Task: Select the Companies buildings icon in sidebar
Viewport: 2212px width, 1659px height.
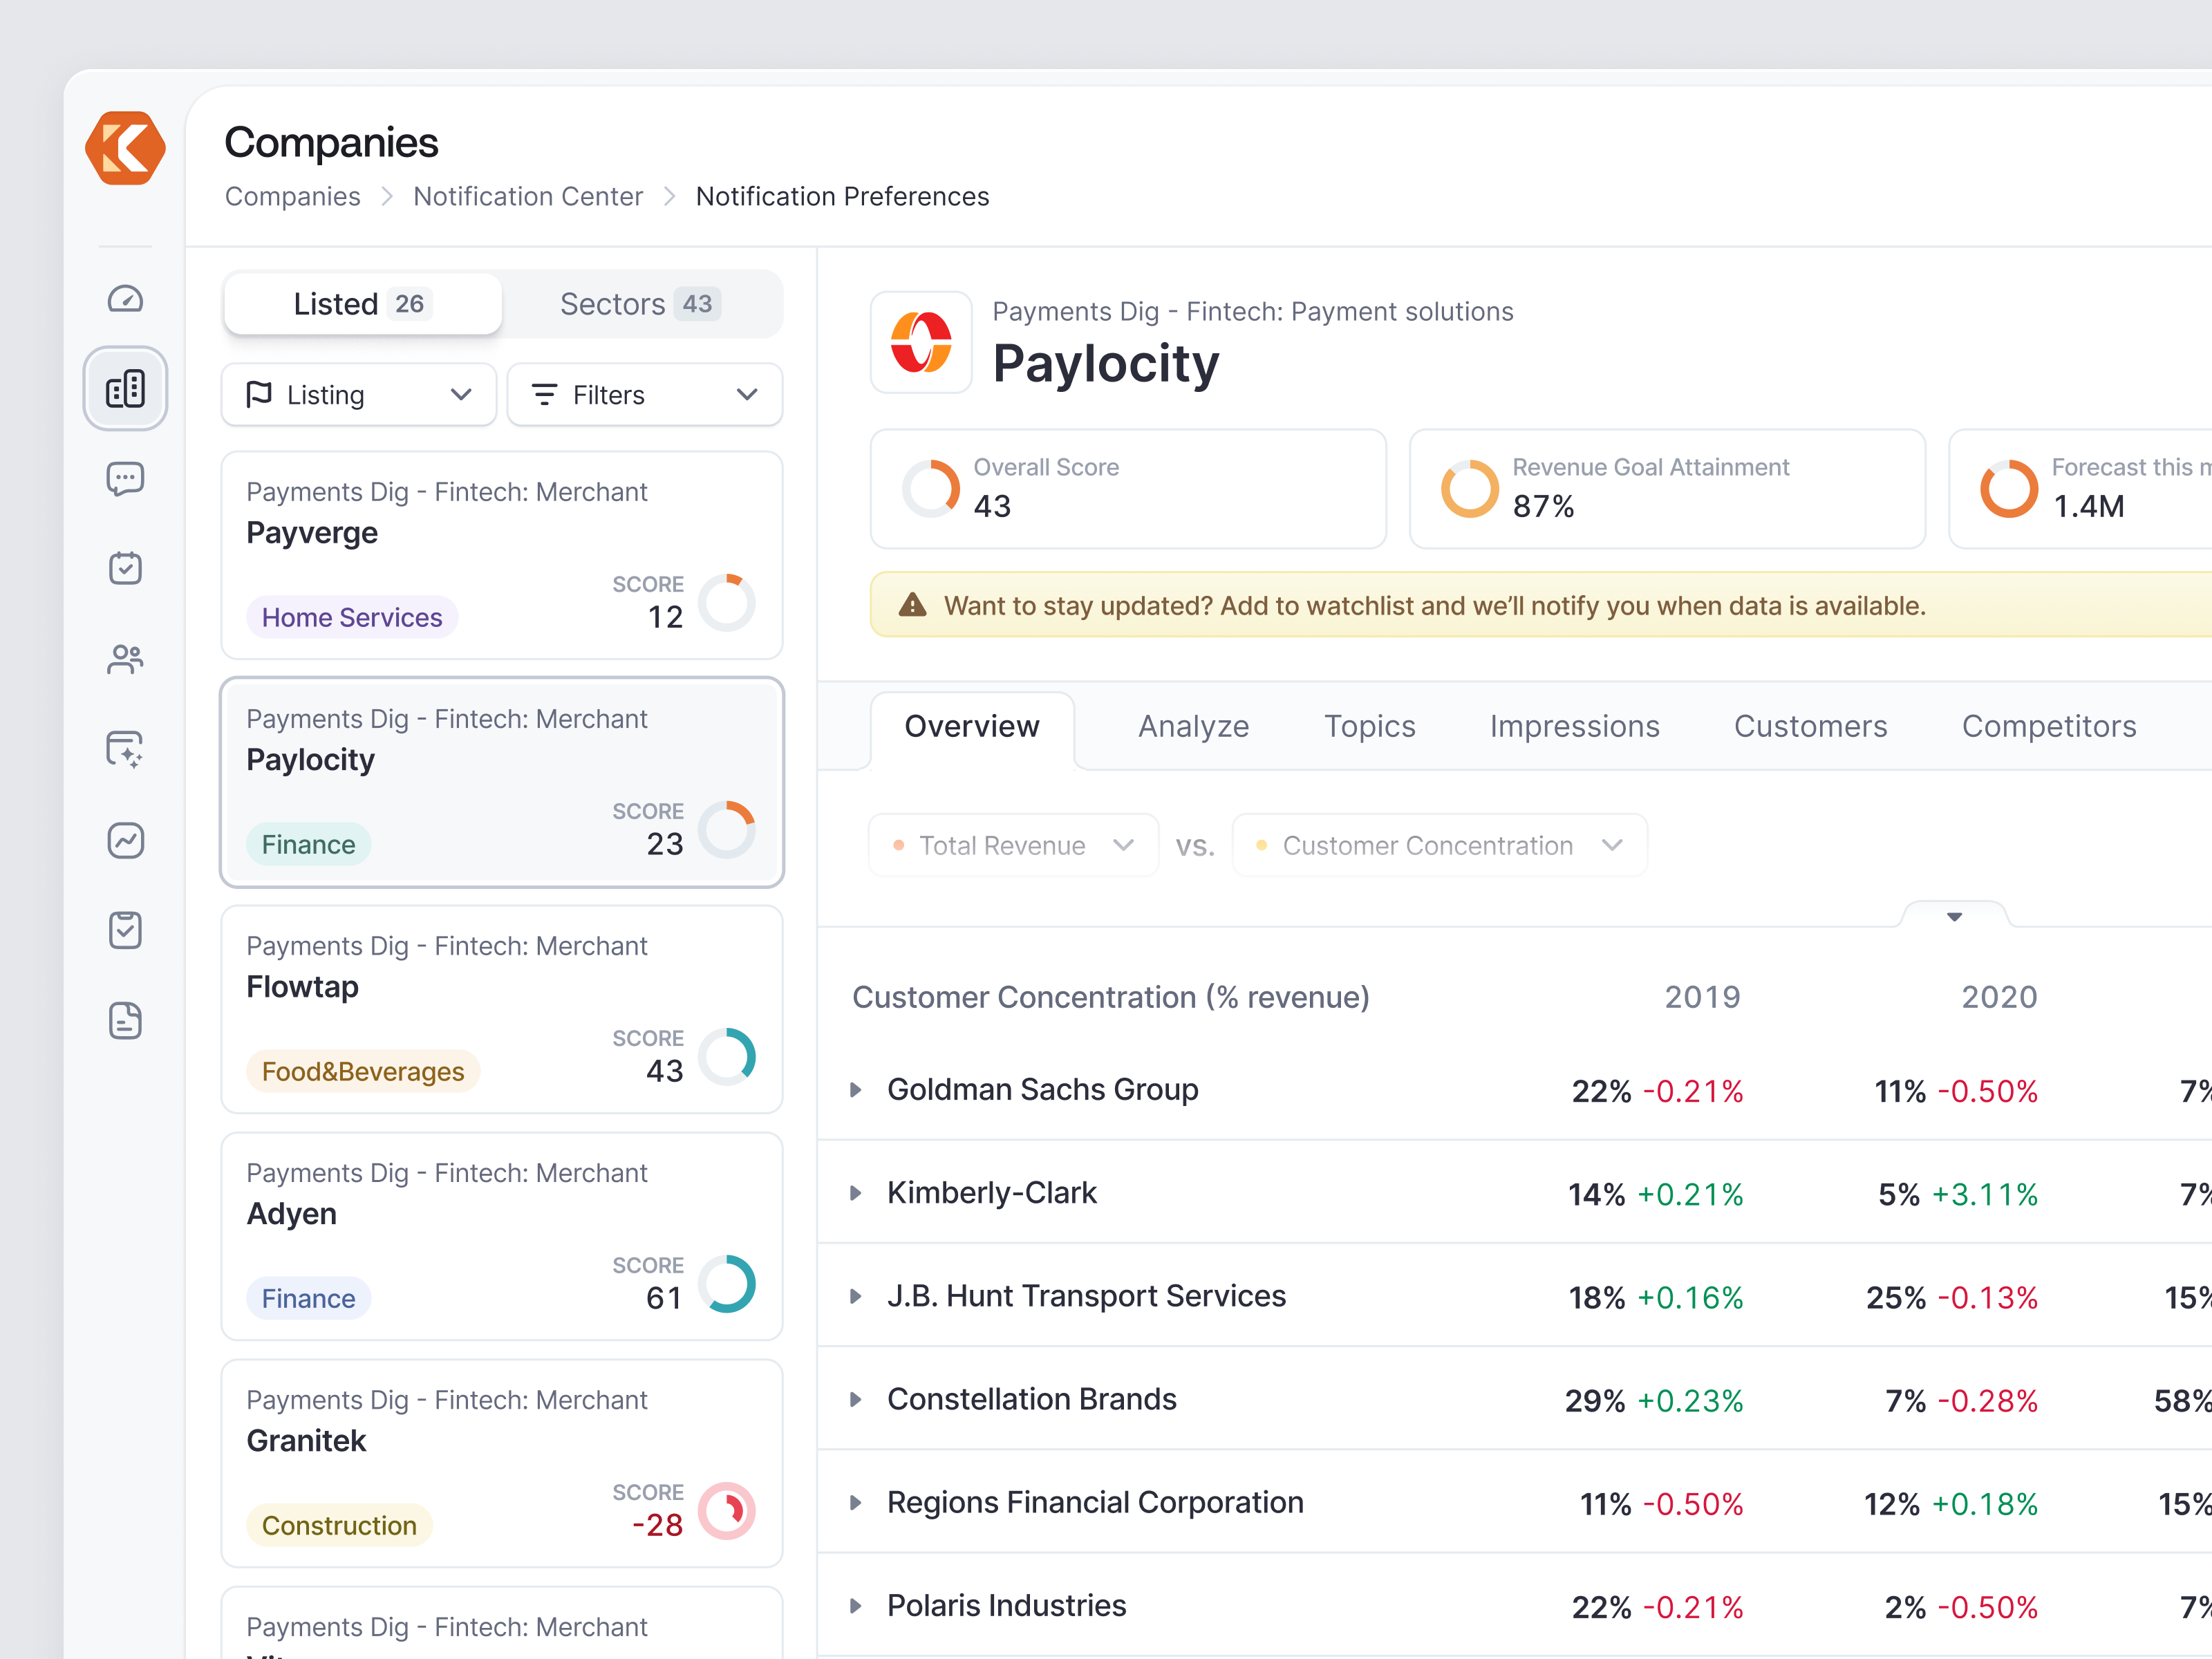Action: [x=125, y=389]
